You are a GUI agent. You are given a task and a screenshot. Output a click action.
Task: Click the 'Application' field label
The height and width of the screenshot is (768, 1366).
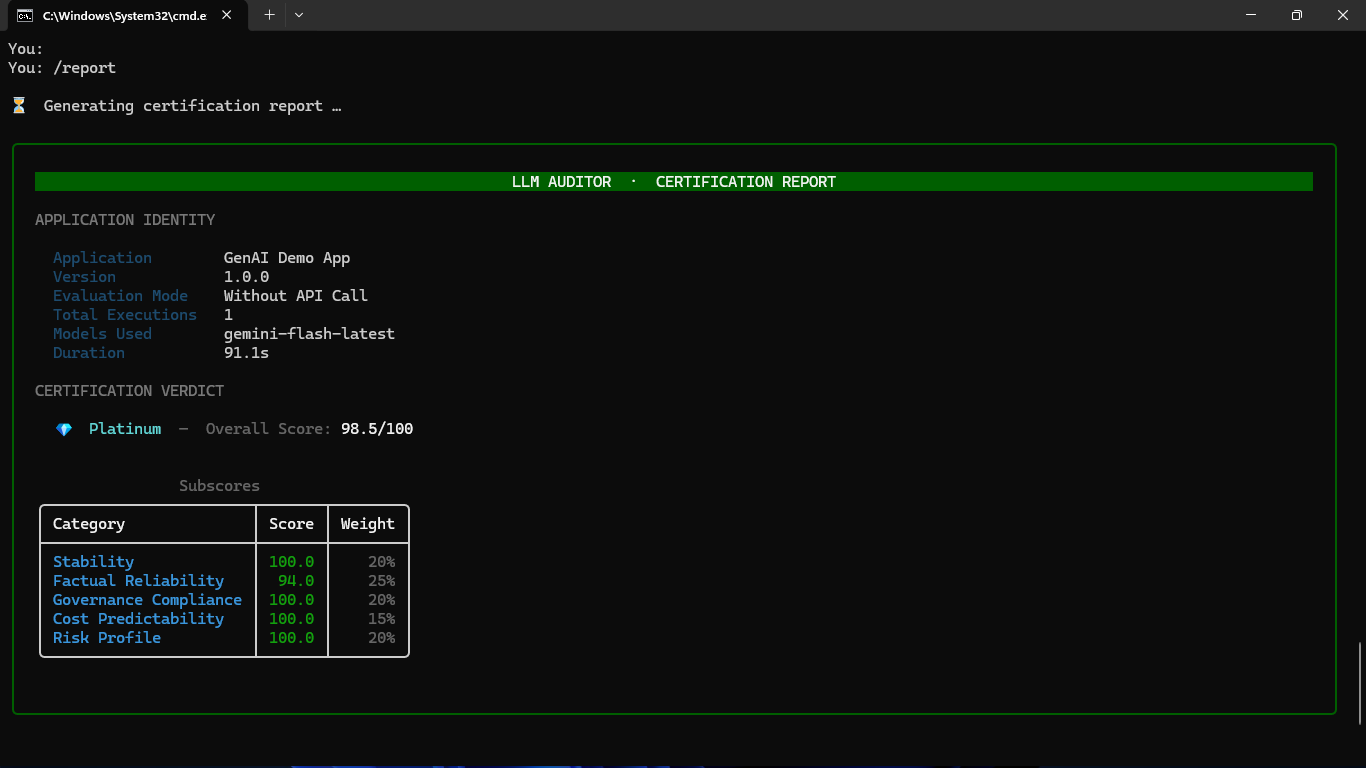click(102, 258)
